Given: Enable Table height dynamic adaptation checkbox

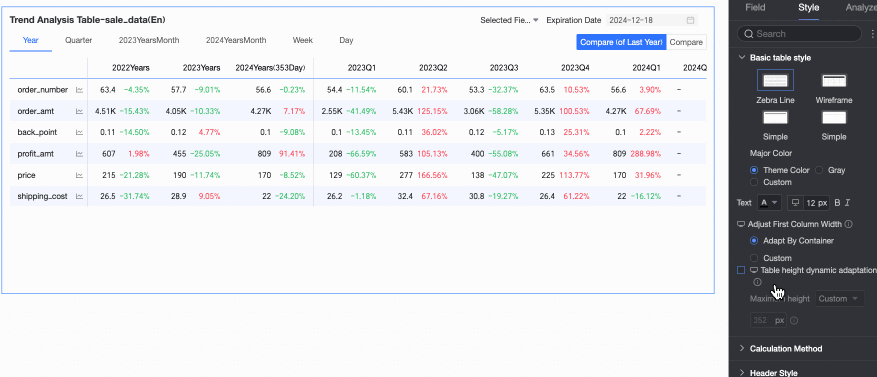Looking at the screenshot, I should [x=741, y=270].
